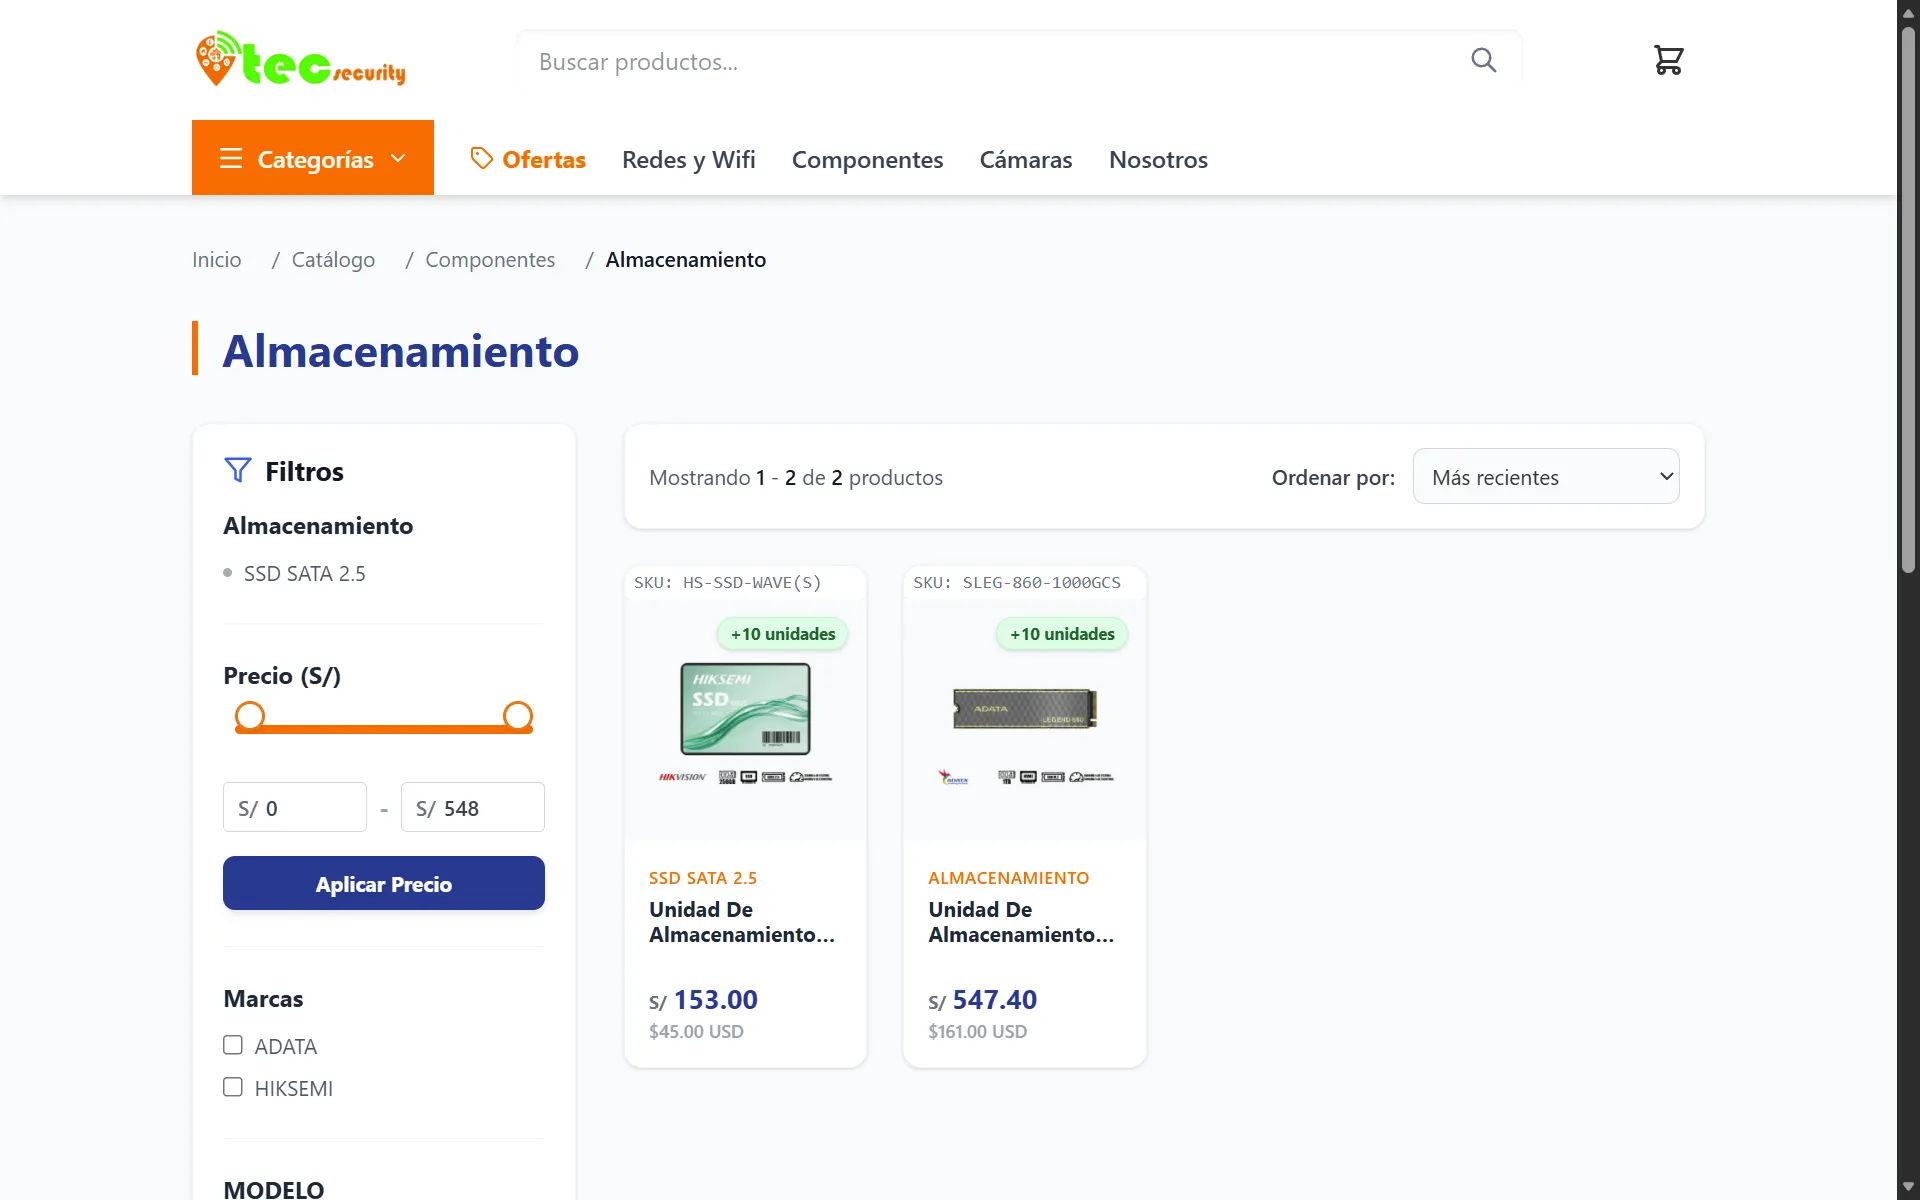The width and height of the screenshot is (1920, 1200).
Task: Click the filter funnel icon beside Filtros
Action: [x=237, y=470]
